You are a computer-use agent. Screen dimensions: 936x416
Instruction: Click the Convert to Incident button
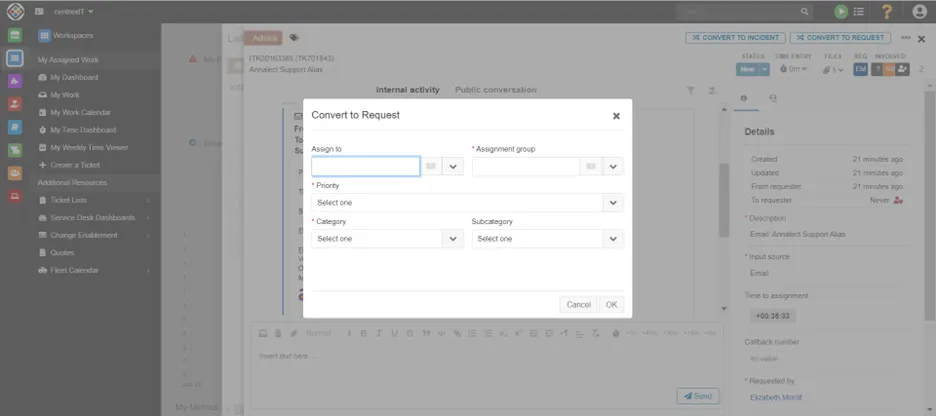tap(735, 38)
